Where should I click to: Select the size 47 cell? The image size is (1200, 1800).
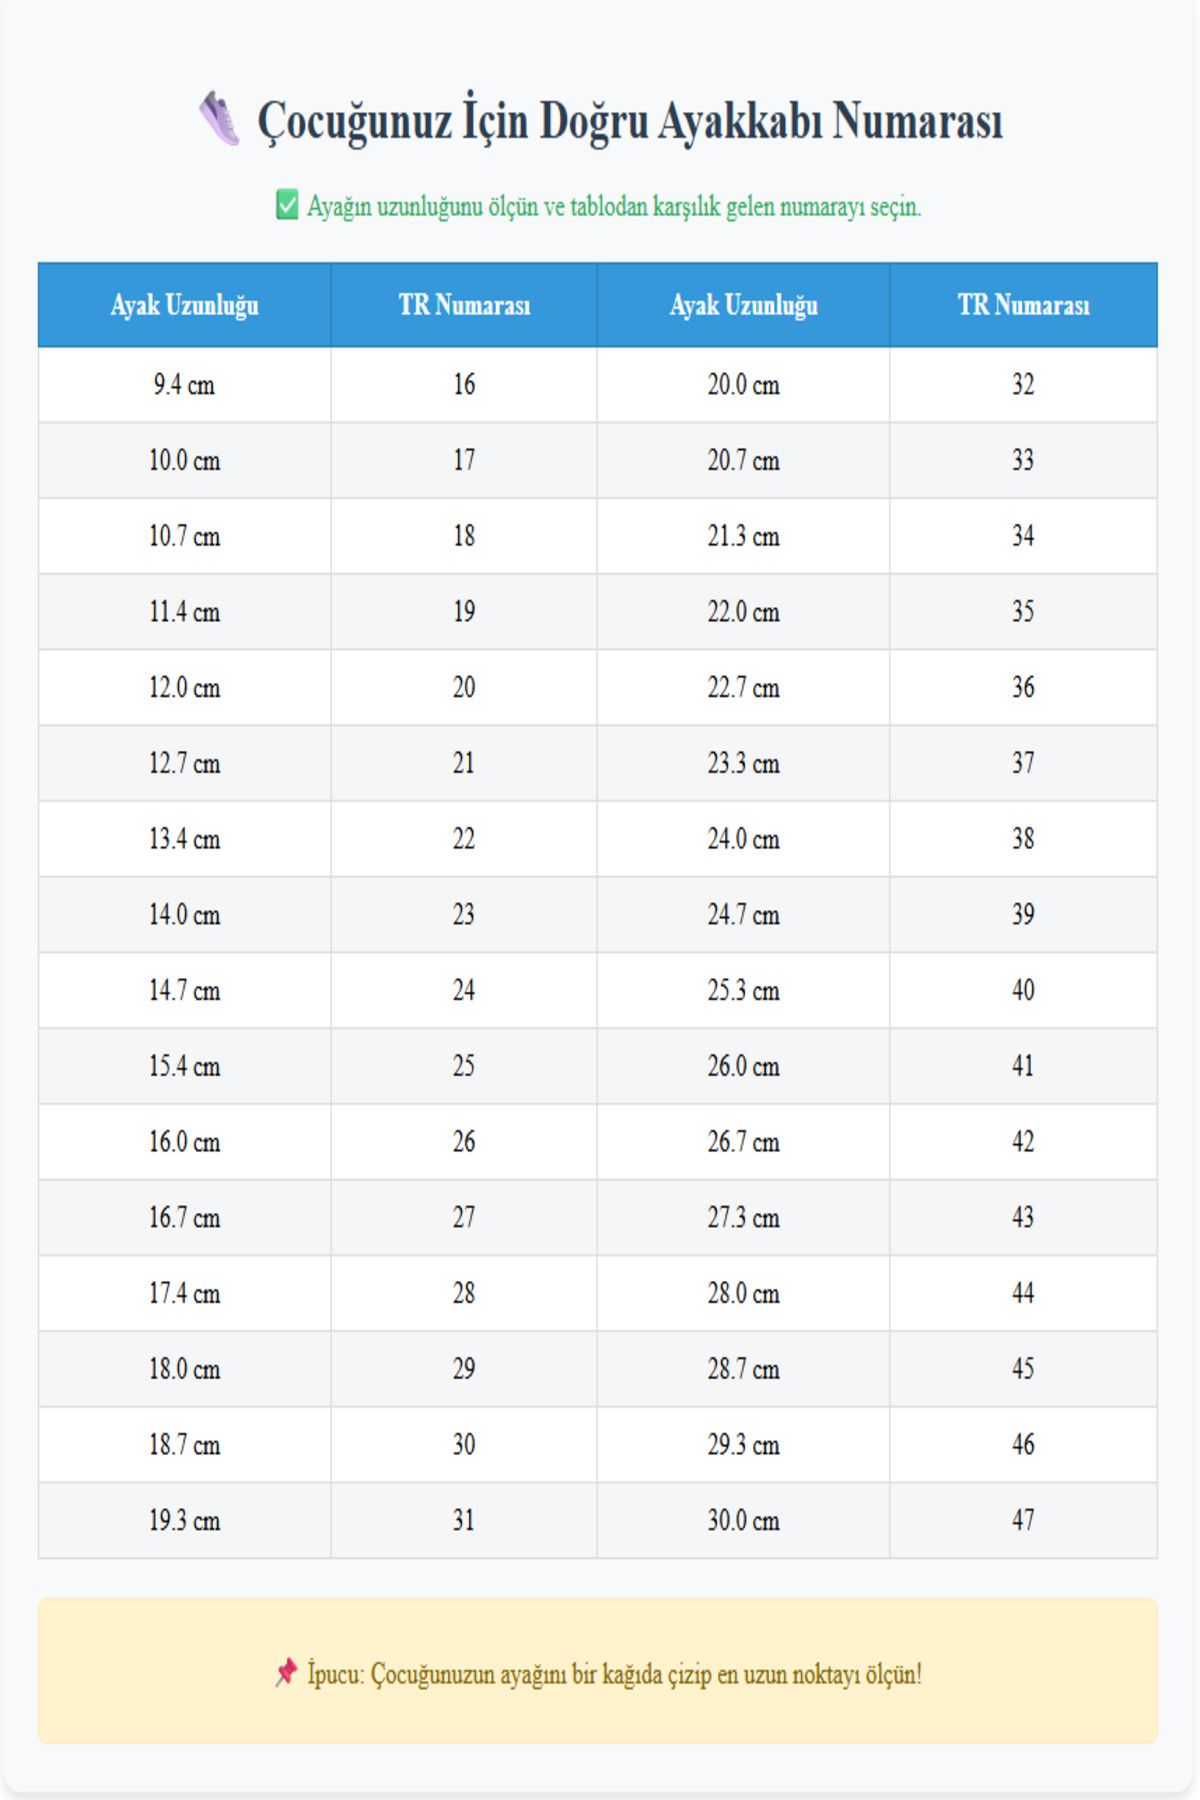pyautogui.click(x=1024, y=1520)
